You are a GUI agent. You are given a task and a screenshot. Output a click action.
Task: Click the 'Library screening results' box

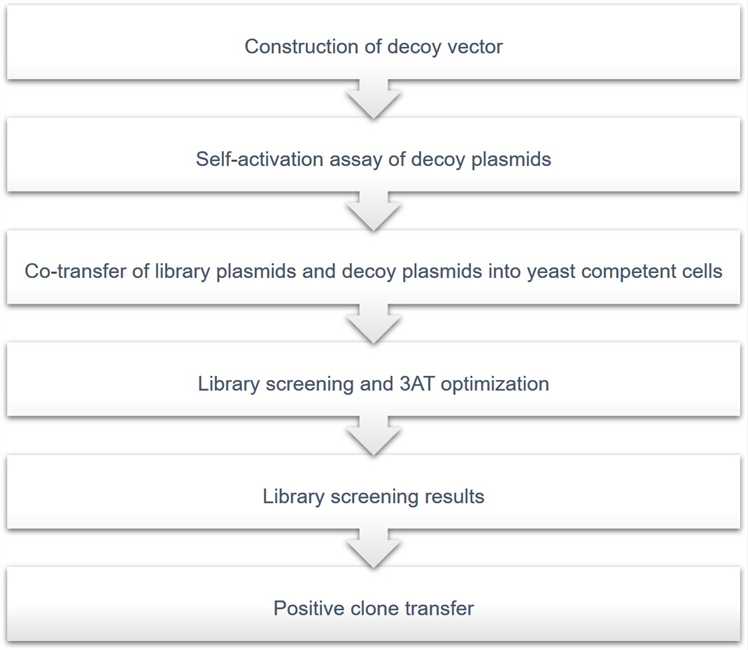[x=374, y=492]
